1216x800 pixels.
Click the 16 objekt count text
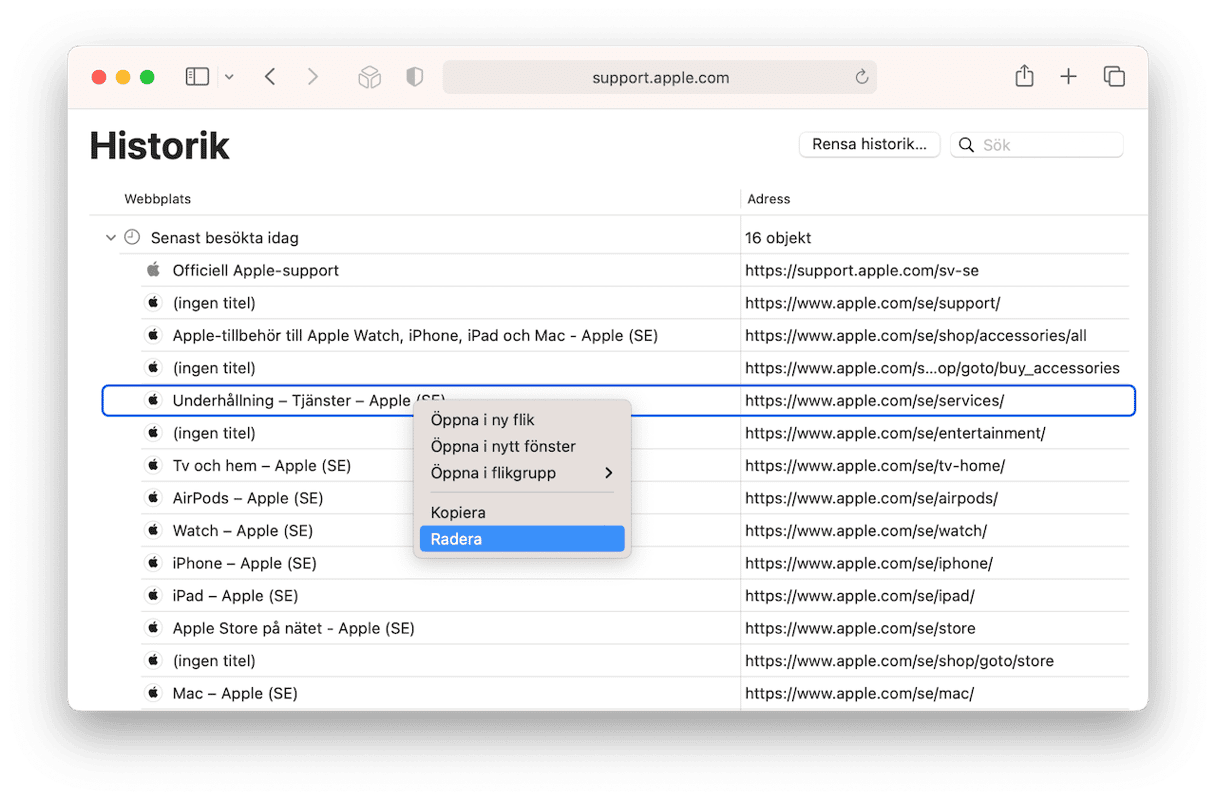tap(778, 238)
